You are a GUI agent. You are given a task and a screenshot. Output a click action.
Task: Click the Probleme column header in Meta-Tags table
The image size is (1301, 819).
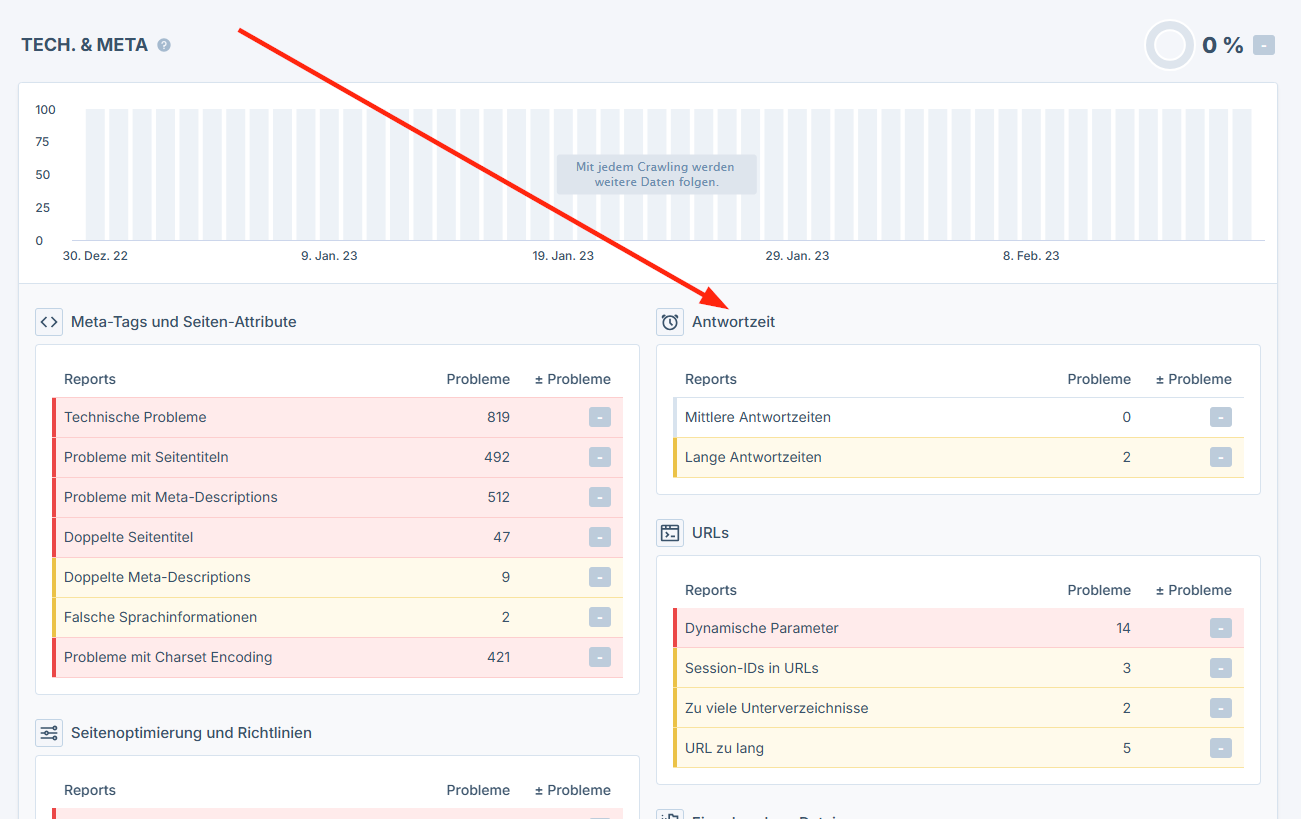pos(478,380)
